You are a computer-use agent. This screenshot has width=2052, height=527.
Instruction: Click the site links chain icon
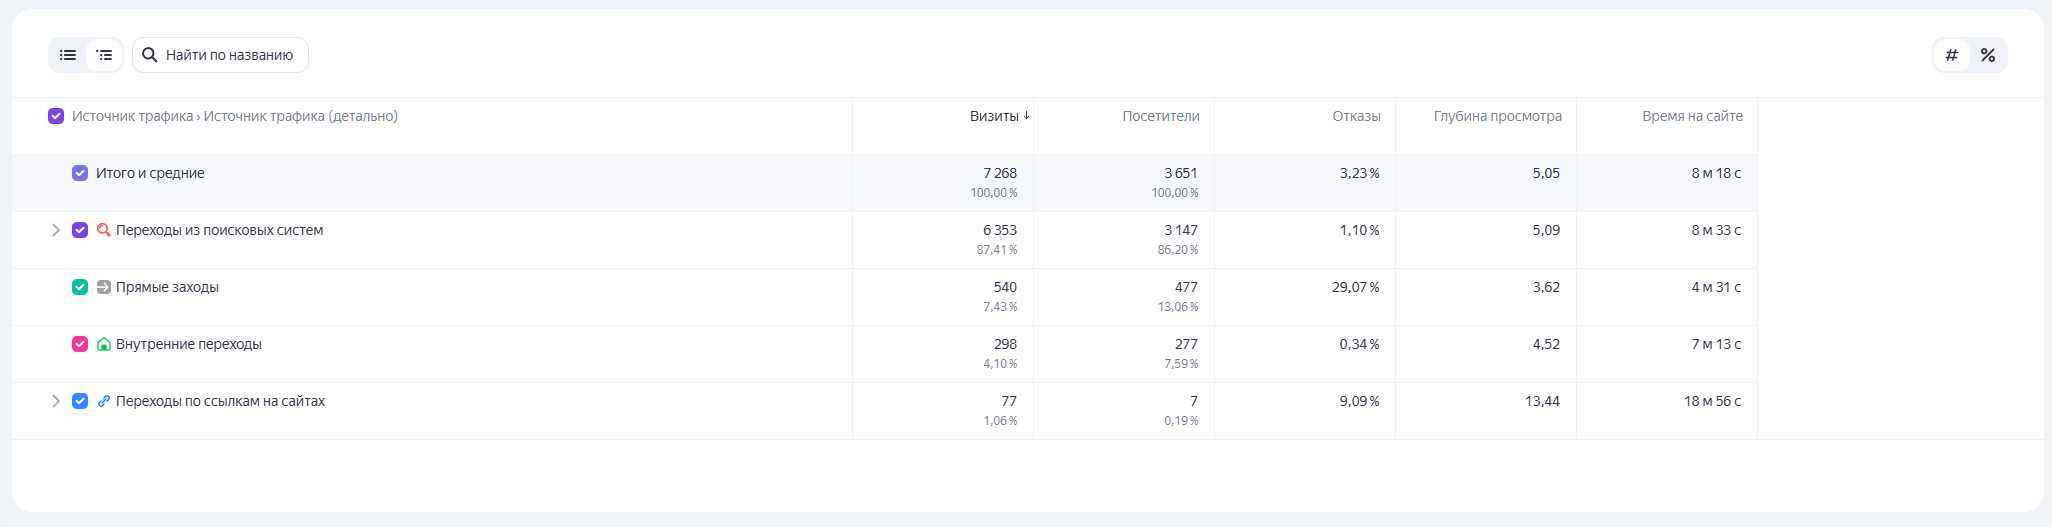coord(104,401)
